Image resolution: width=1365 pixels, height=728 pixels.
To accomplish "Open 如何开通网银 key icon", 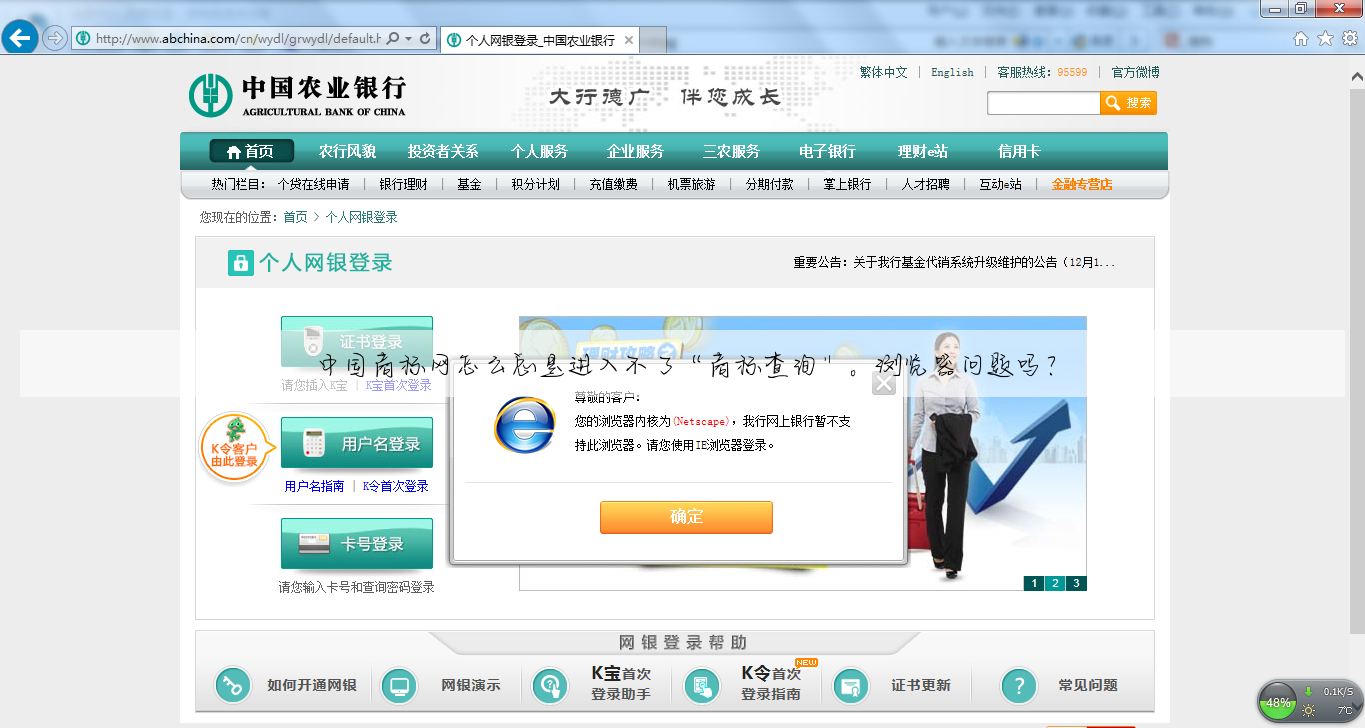I will pyautogui.click(x=233, y=686).
